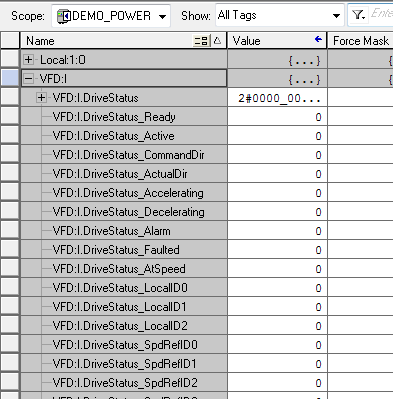Screen dimensions: 393x399
Task: Click the Force Mask cell of DriveStatus_Ready
Action: (x=361, y=117)
